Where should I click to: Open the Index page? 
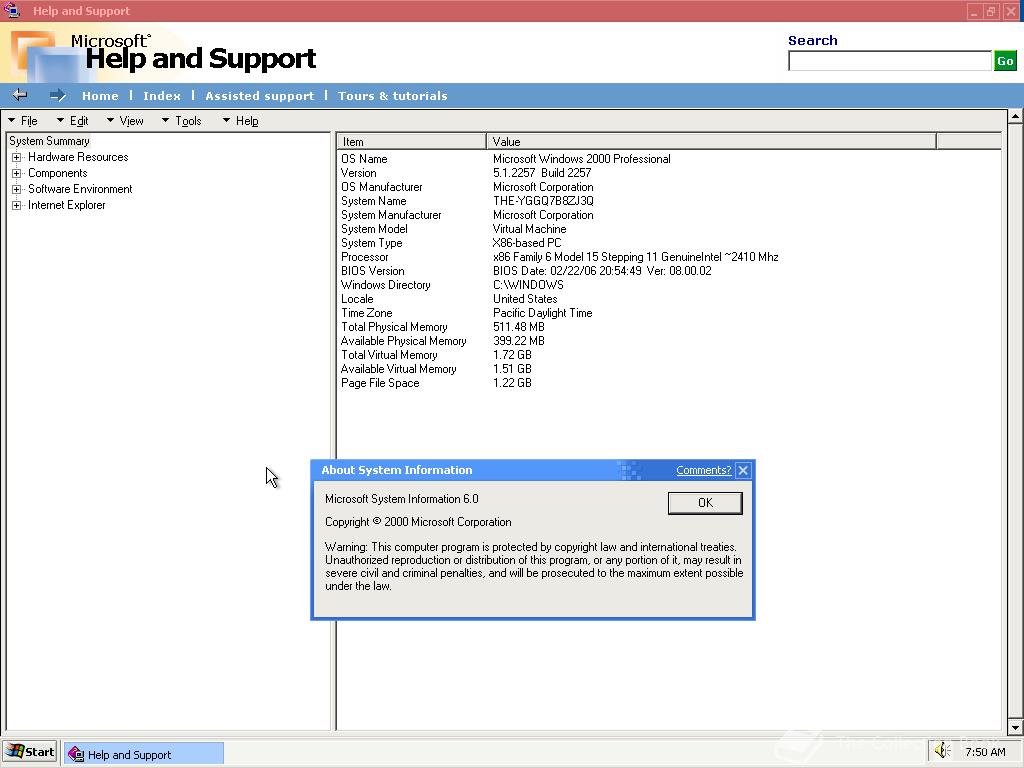click(x=162, y=96)
